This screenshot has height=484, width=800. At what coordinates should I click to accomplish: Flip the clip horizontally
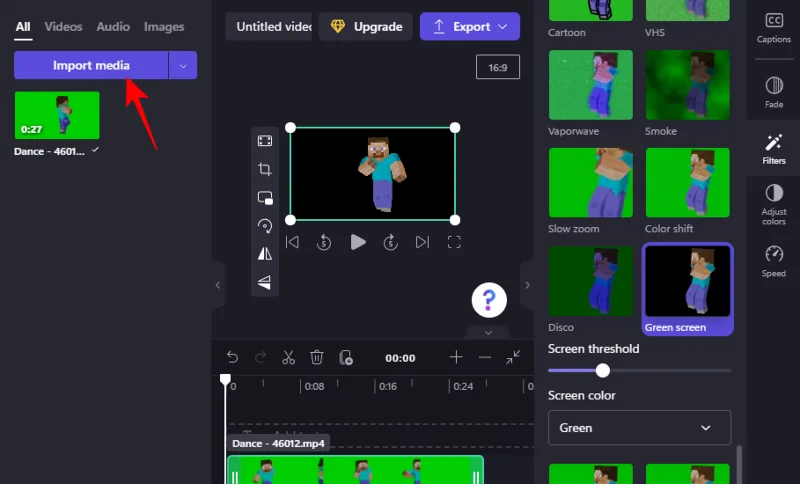pyautogui.click(x=264, y=253)
